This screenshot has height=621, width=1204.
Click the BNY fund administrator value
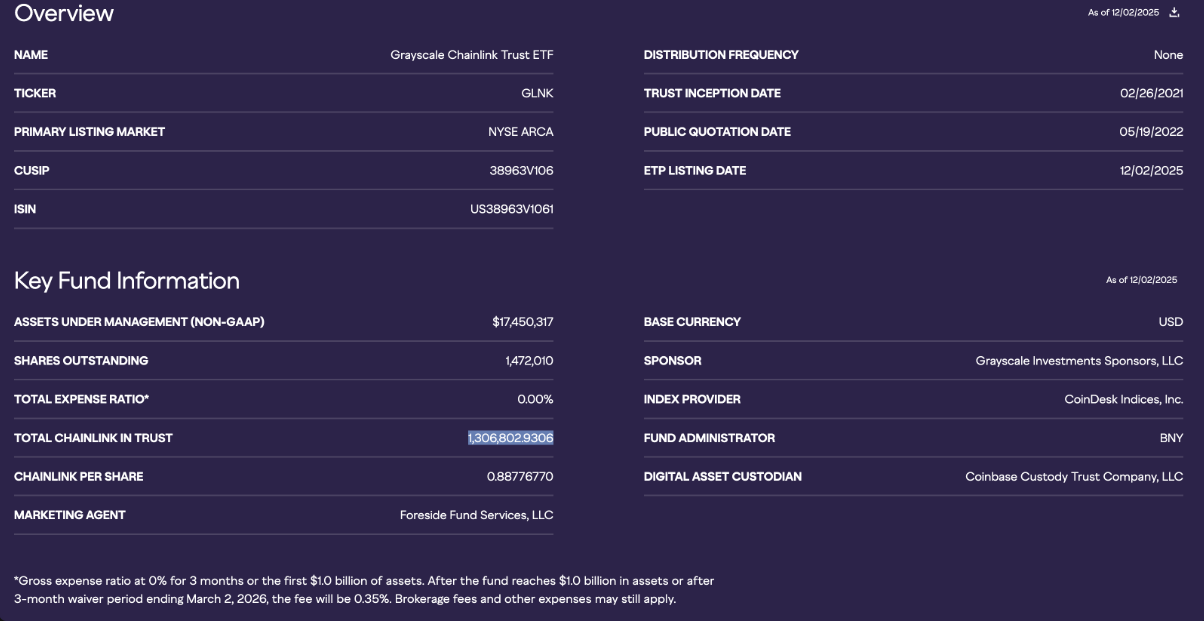pos(1172,438)
